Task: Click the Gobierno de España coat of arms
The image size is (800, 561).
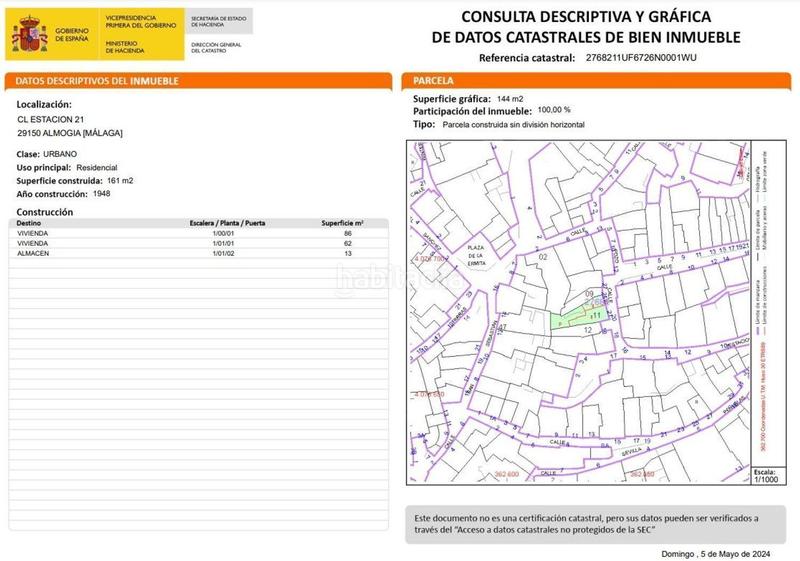Action: (29, 34)
